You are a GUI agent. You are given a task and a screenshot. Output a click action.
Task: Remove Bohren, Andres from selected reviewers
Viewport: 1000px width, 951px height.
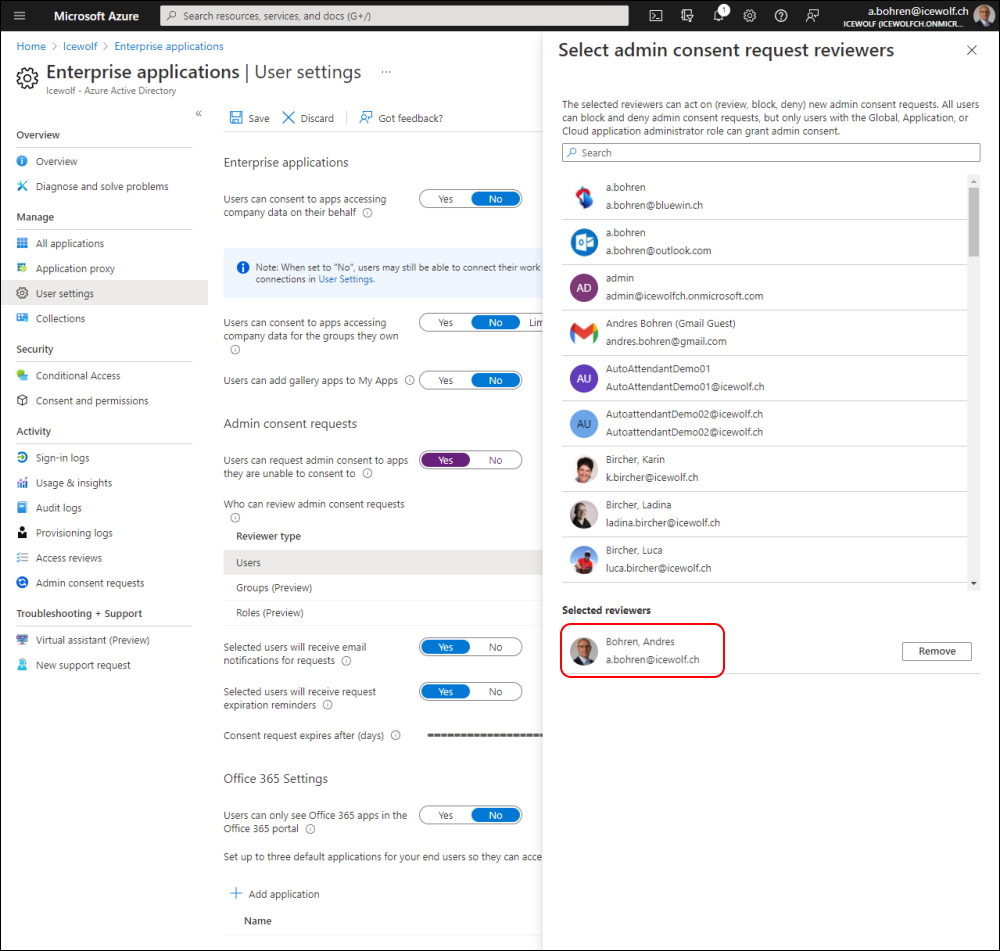pos(936,651)
